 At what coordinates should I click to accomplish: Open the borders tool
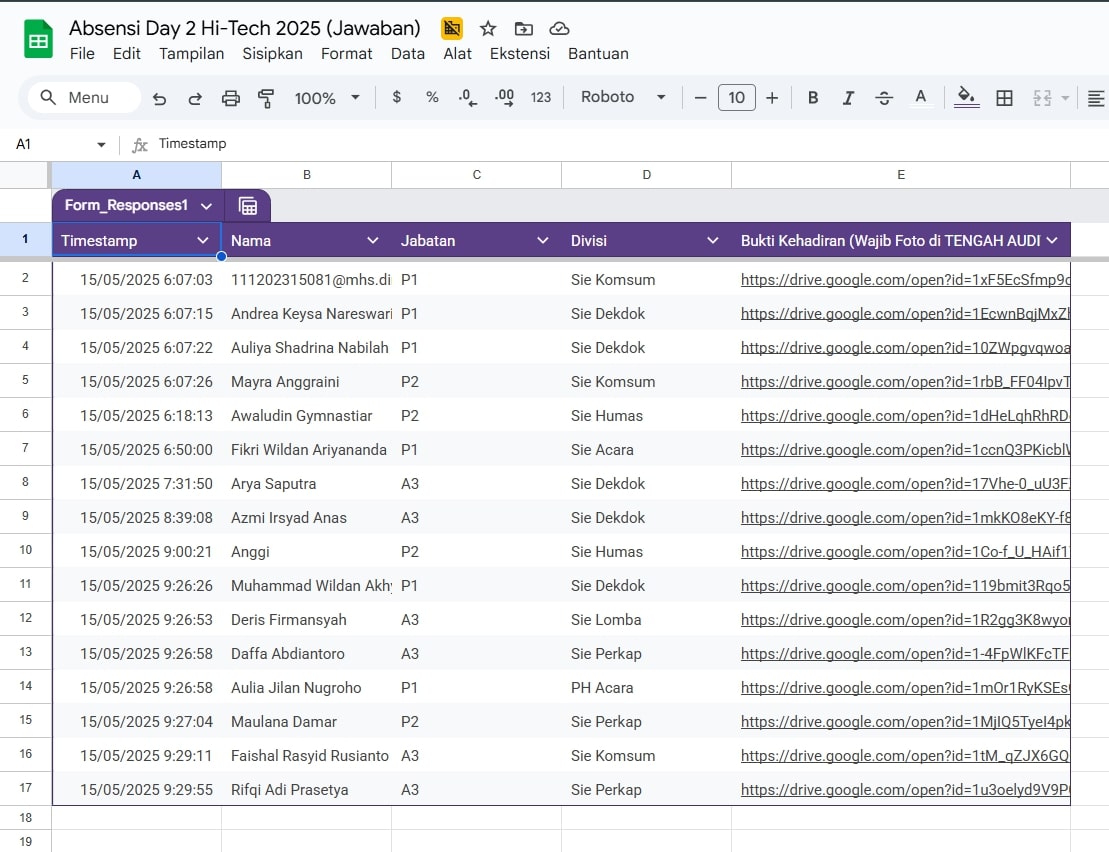point(1004,98)
